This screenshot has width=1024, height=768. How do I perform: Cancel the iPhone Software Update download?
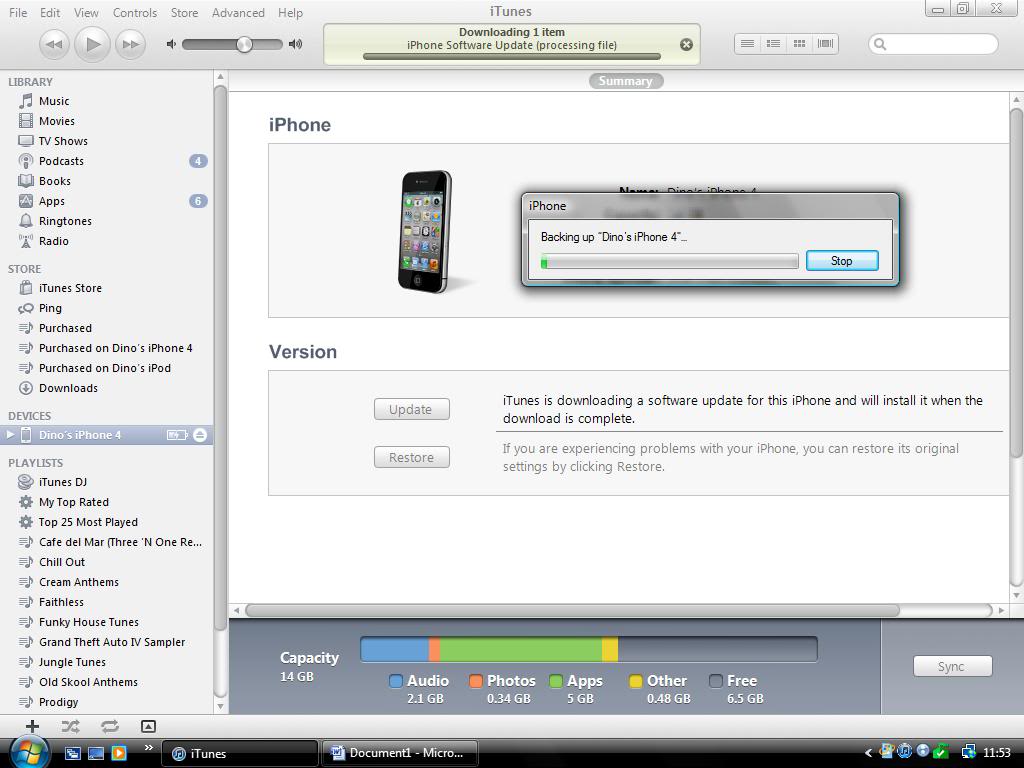[x=686, y=44]
